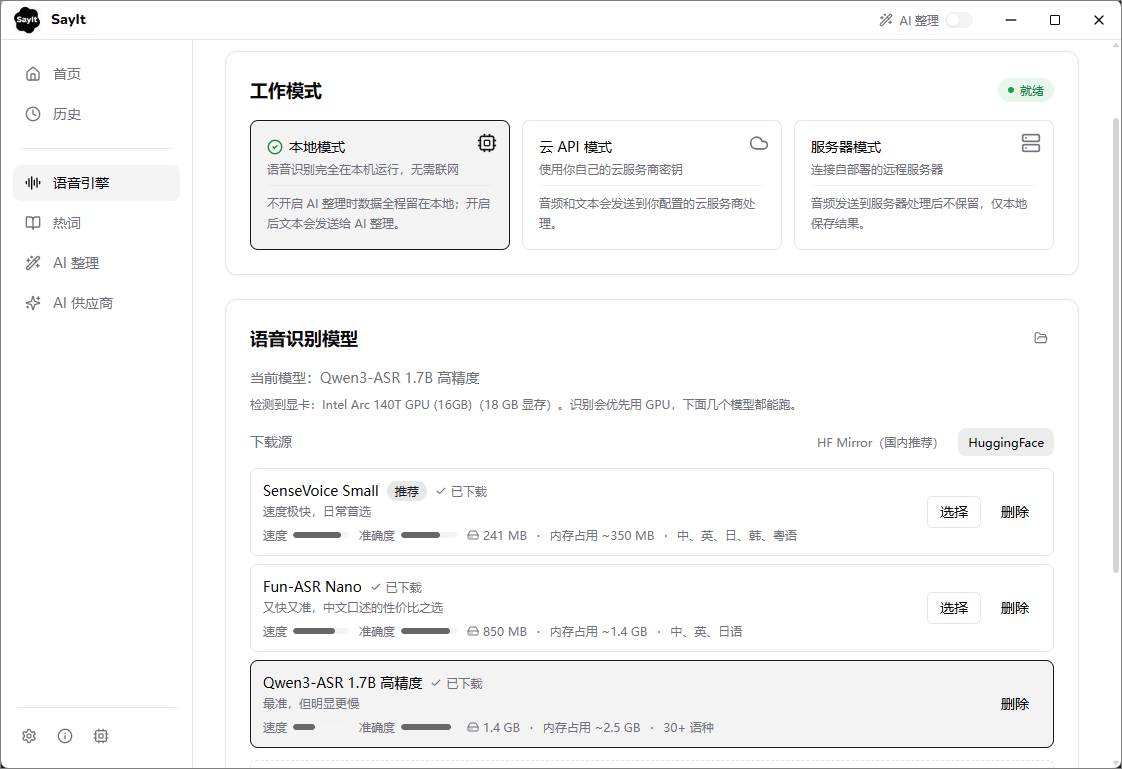Click the CPU chip icon on 本地模式 card
This screenshot has height=769, width=1122.
coord(487,143)
